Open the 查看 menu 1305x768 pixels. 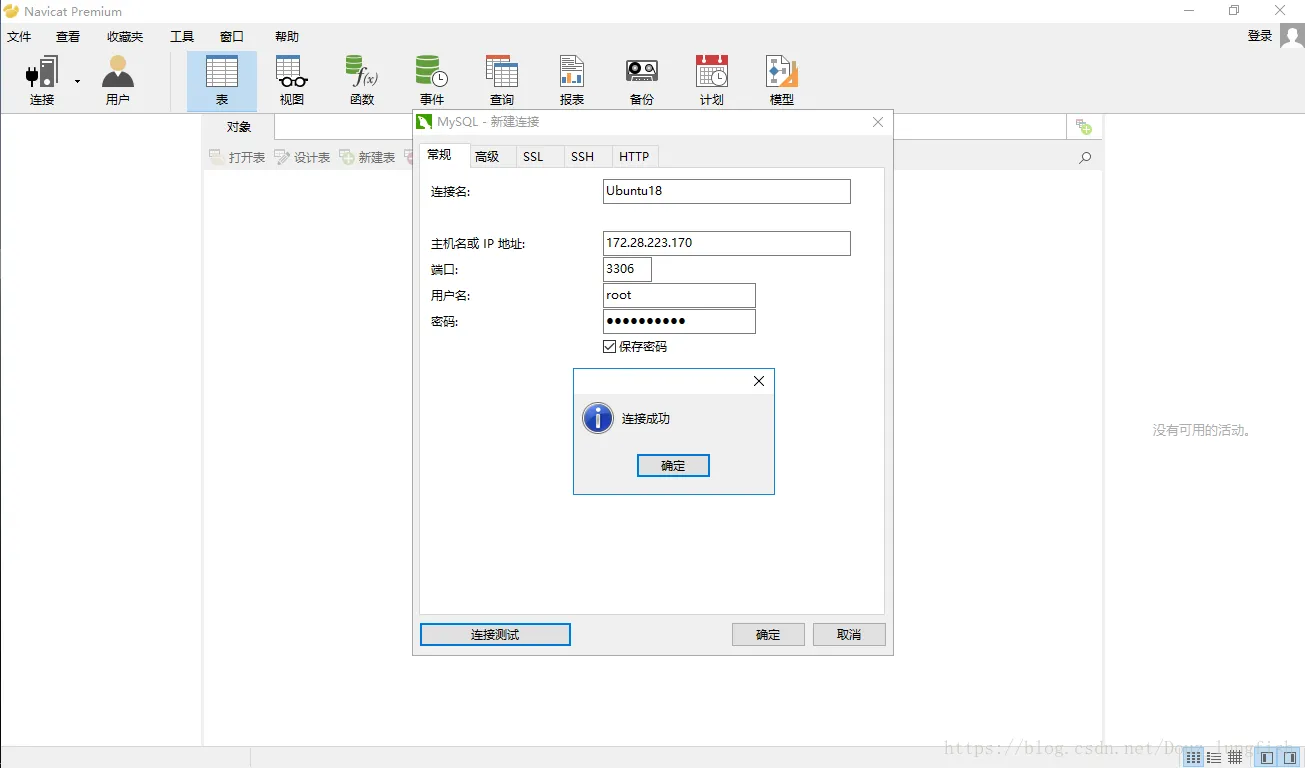click(68, 36)
